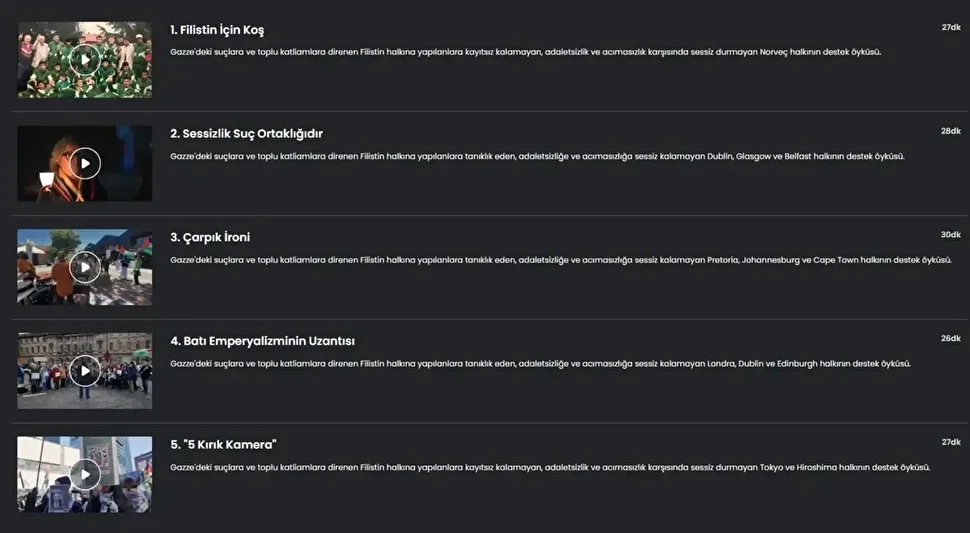Play episode 1 Filistin İçin Koş
Image resolution: width=970 pixels, height=533 pixels.
pos(85,60)
